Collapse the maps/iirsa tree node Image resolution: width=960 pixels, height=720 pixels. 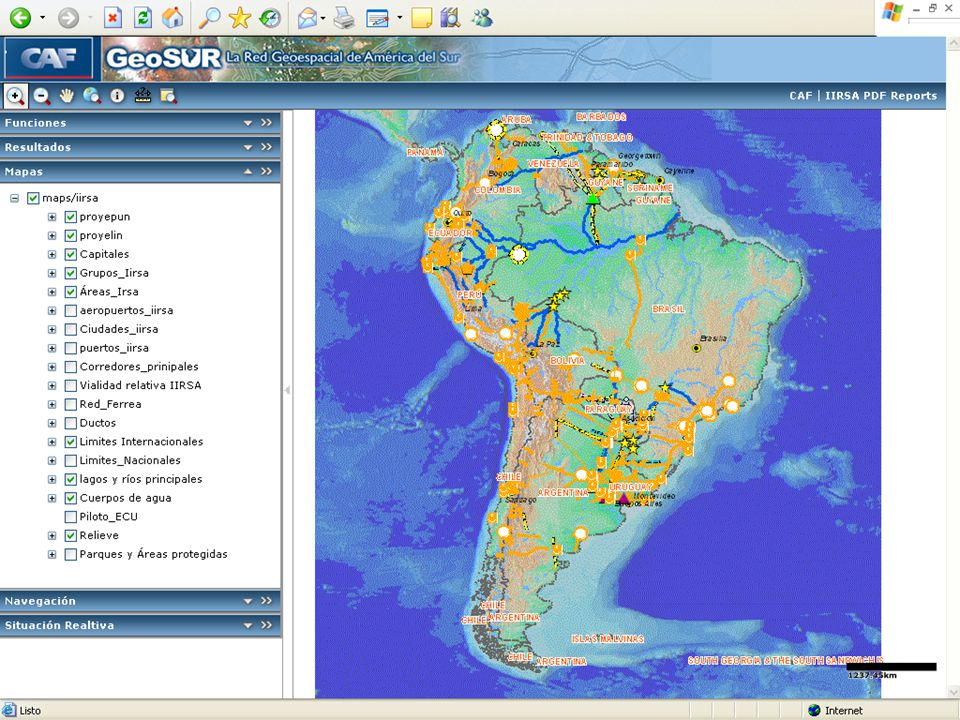(x=14, y=198)
